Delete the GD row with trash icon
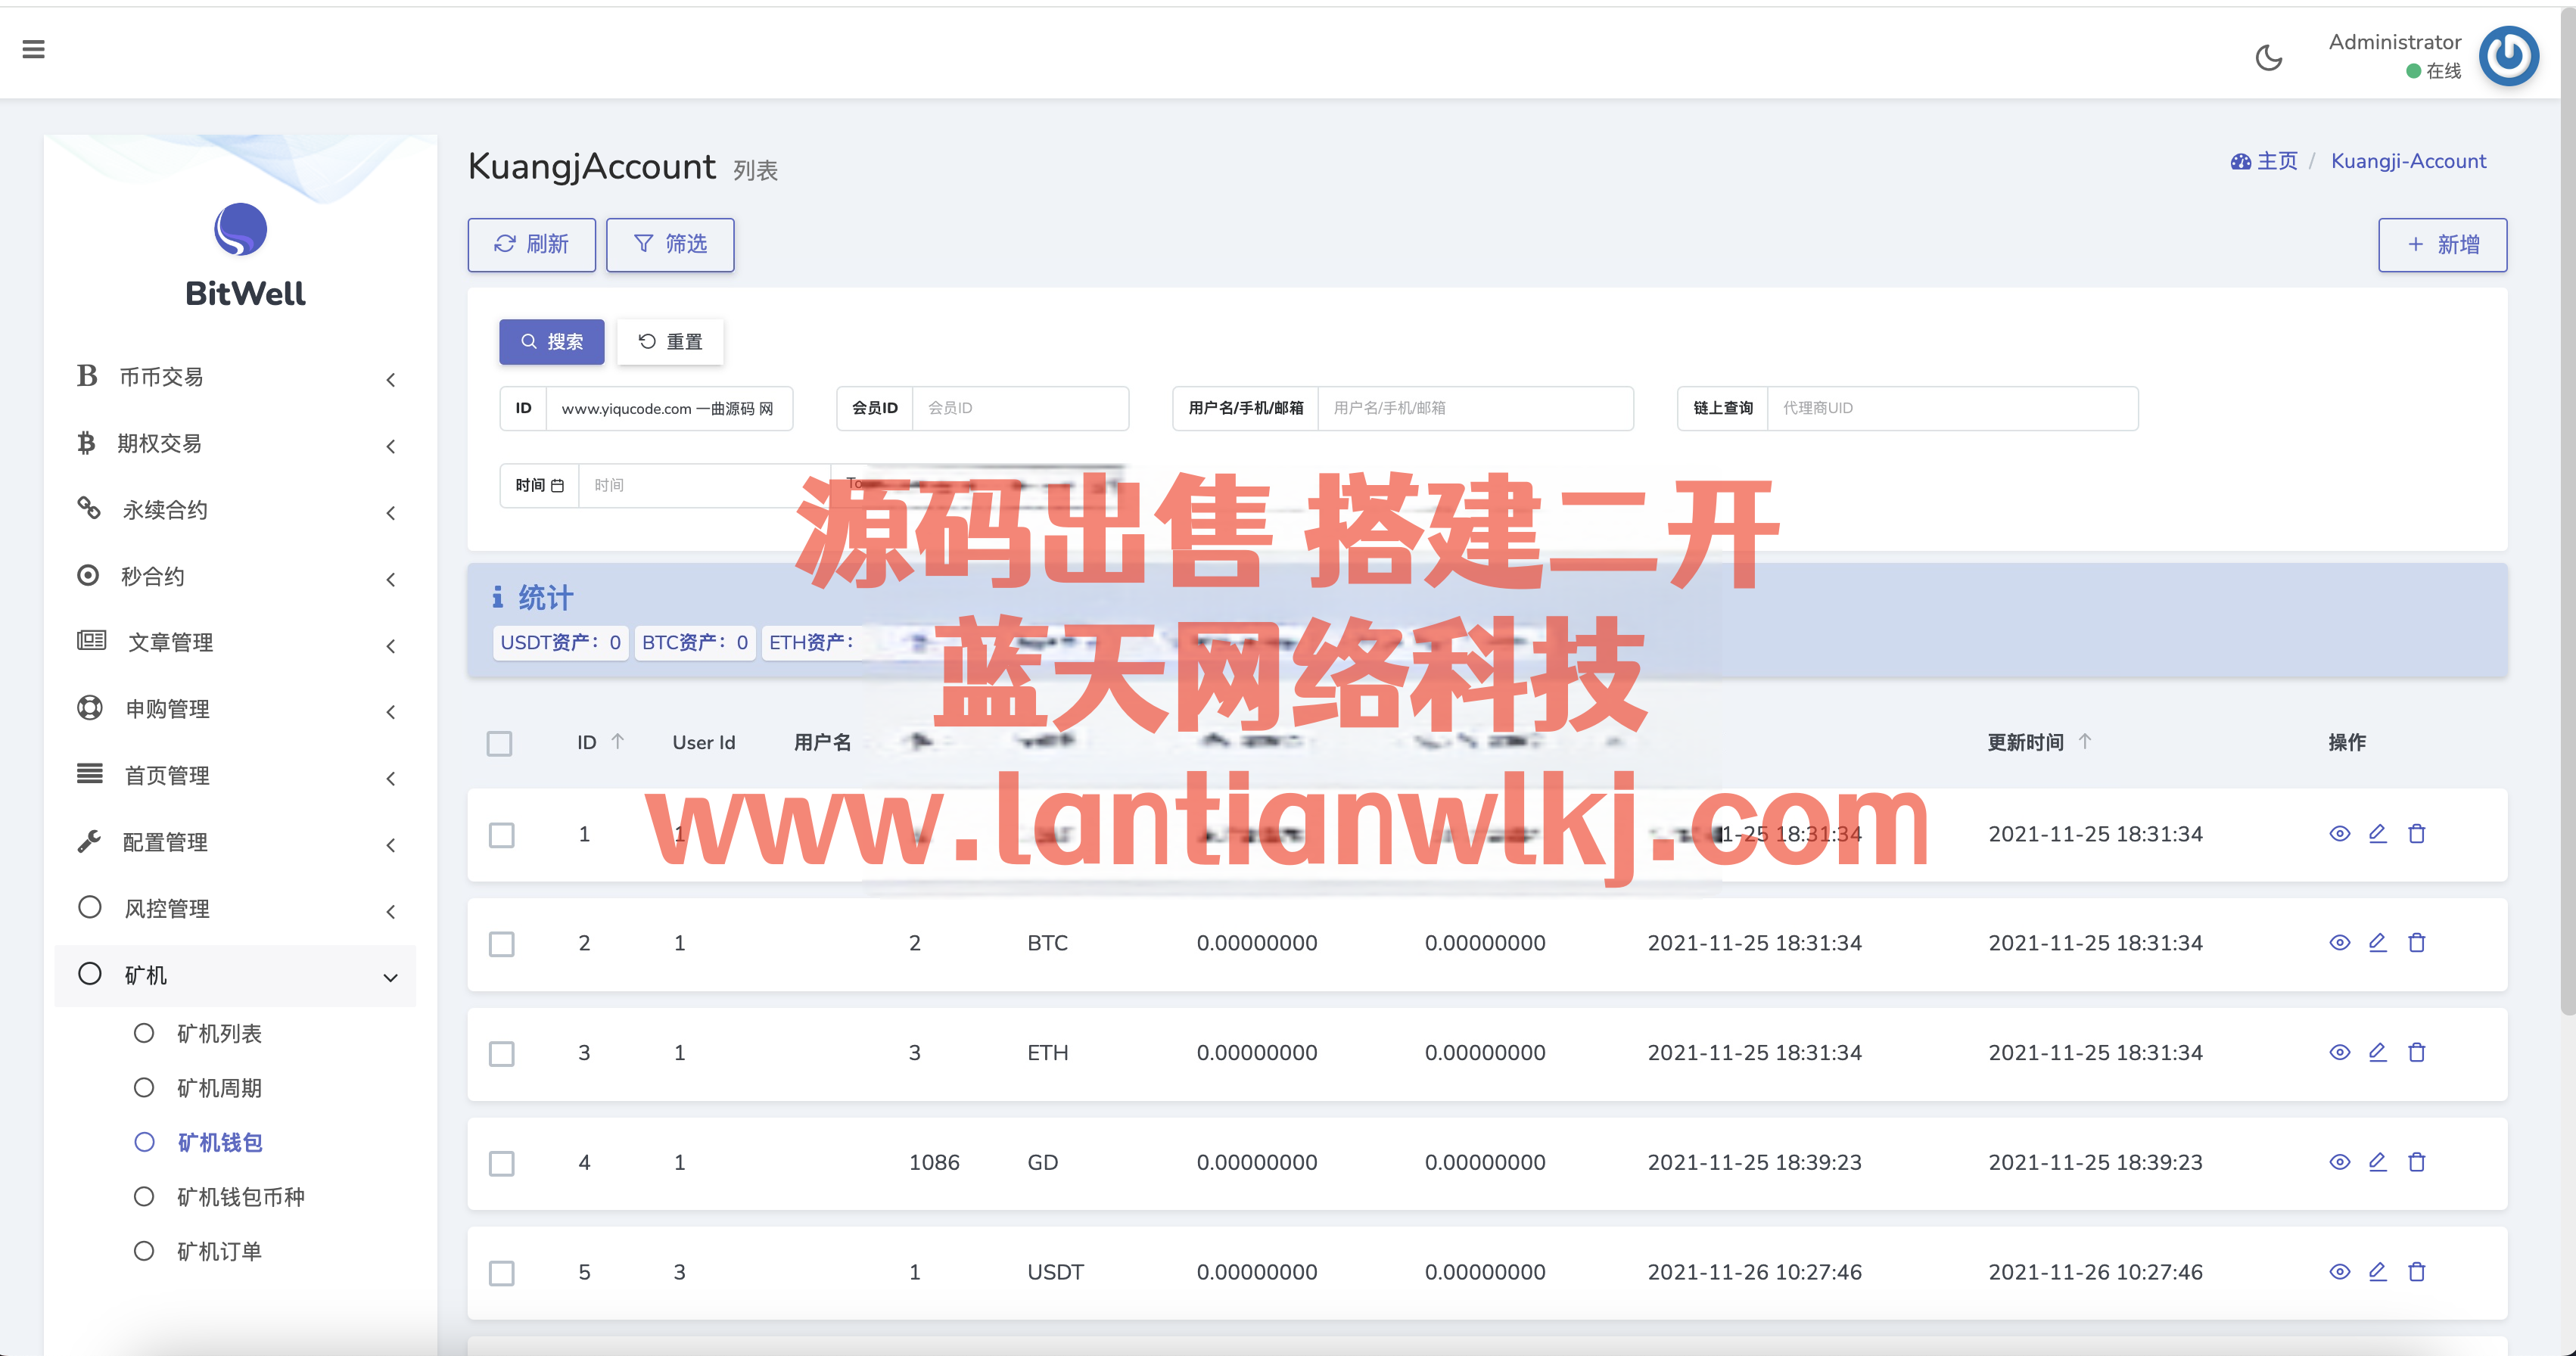The width and height of the screenshot is (2576, 1356). [2416, 1162]
